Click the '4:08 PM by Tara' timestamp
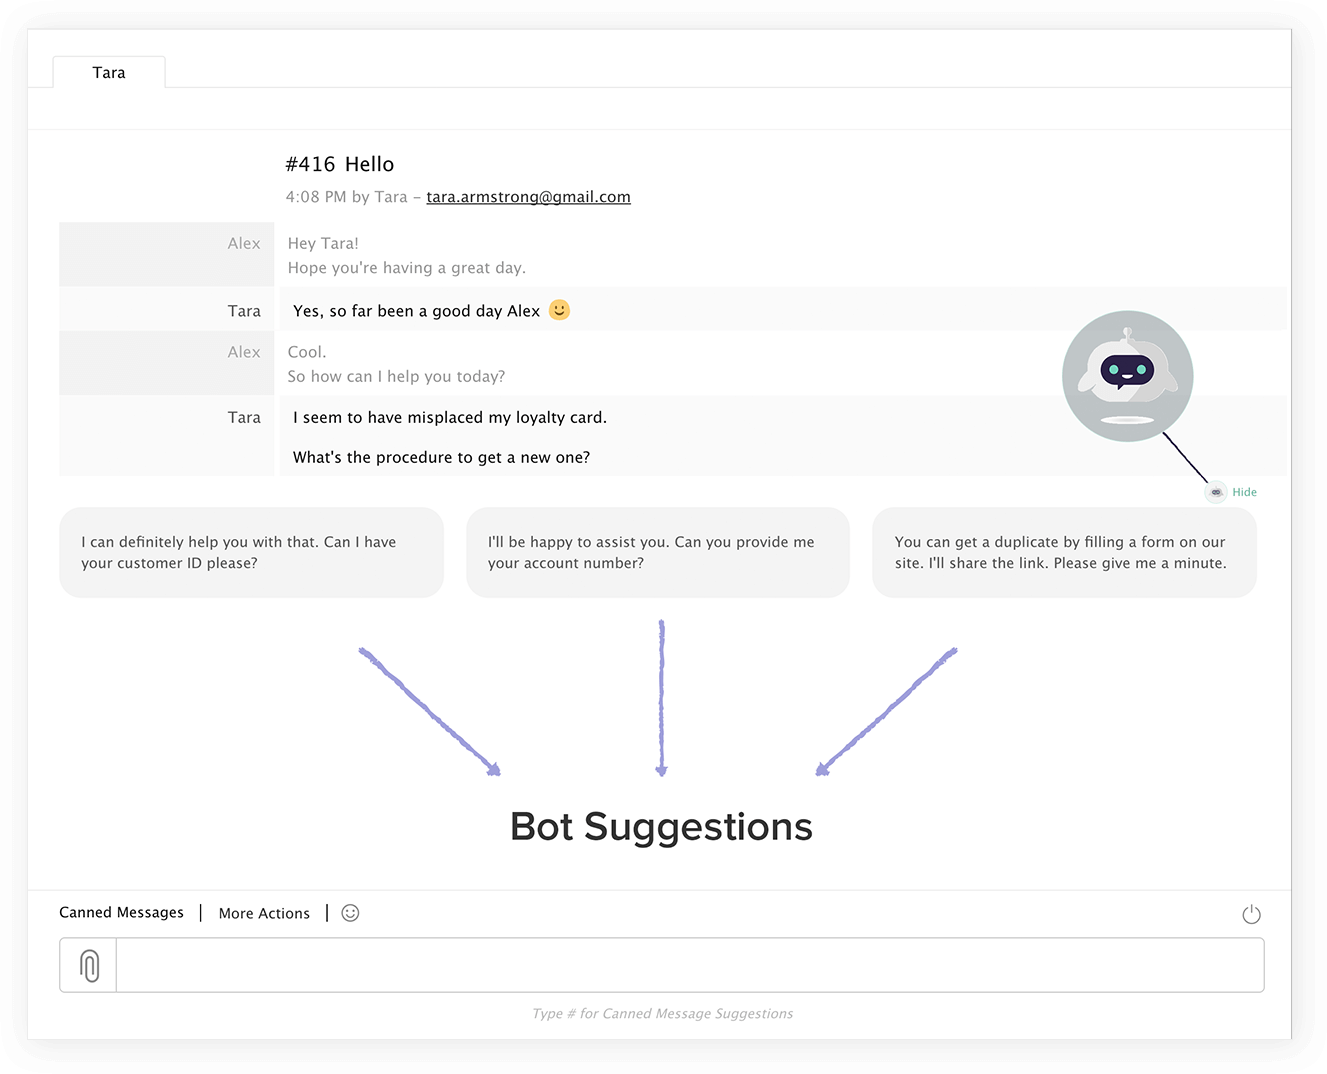1327x1074 pixels. (346, 197)
